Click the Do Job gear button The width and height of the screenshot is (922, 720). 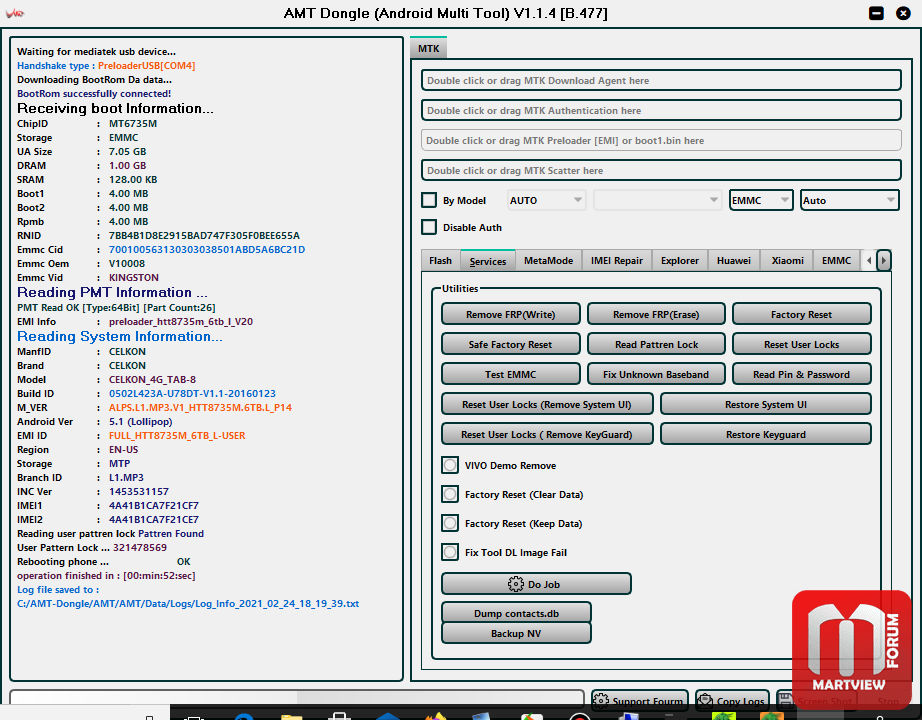tap(536, 584)
